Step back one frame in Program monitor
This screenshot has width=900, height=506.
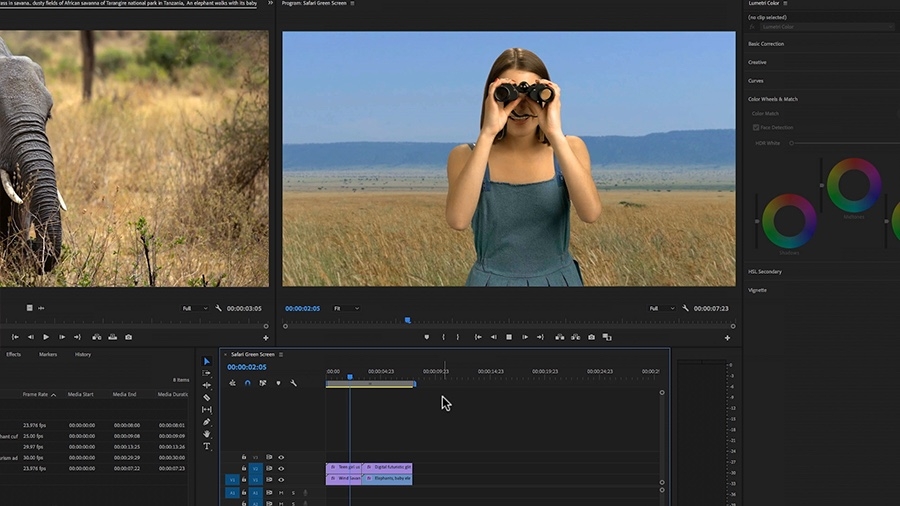(493, 337)
